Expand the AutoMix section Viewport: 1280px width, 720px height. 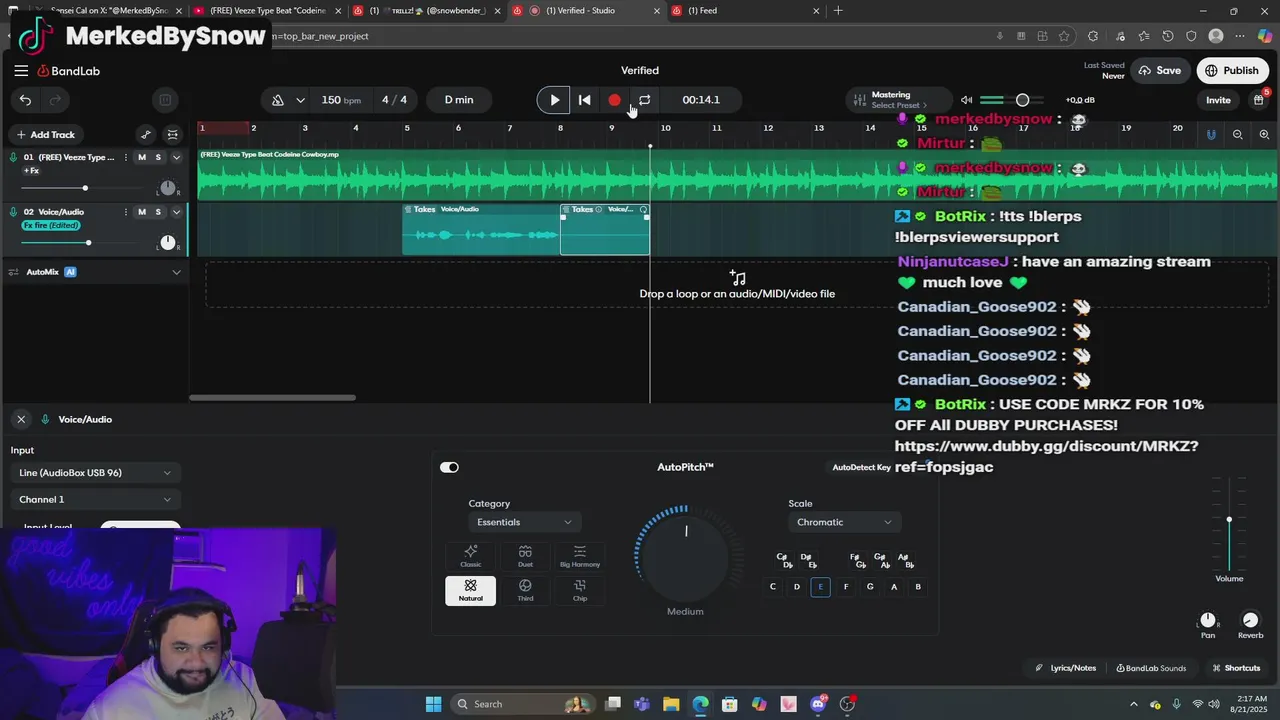point(176,272)
